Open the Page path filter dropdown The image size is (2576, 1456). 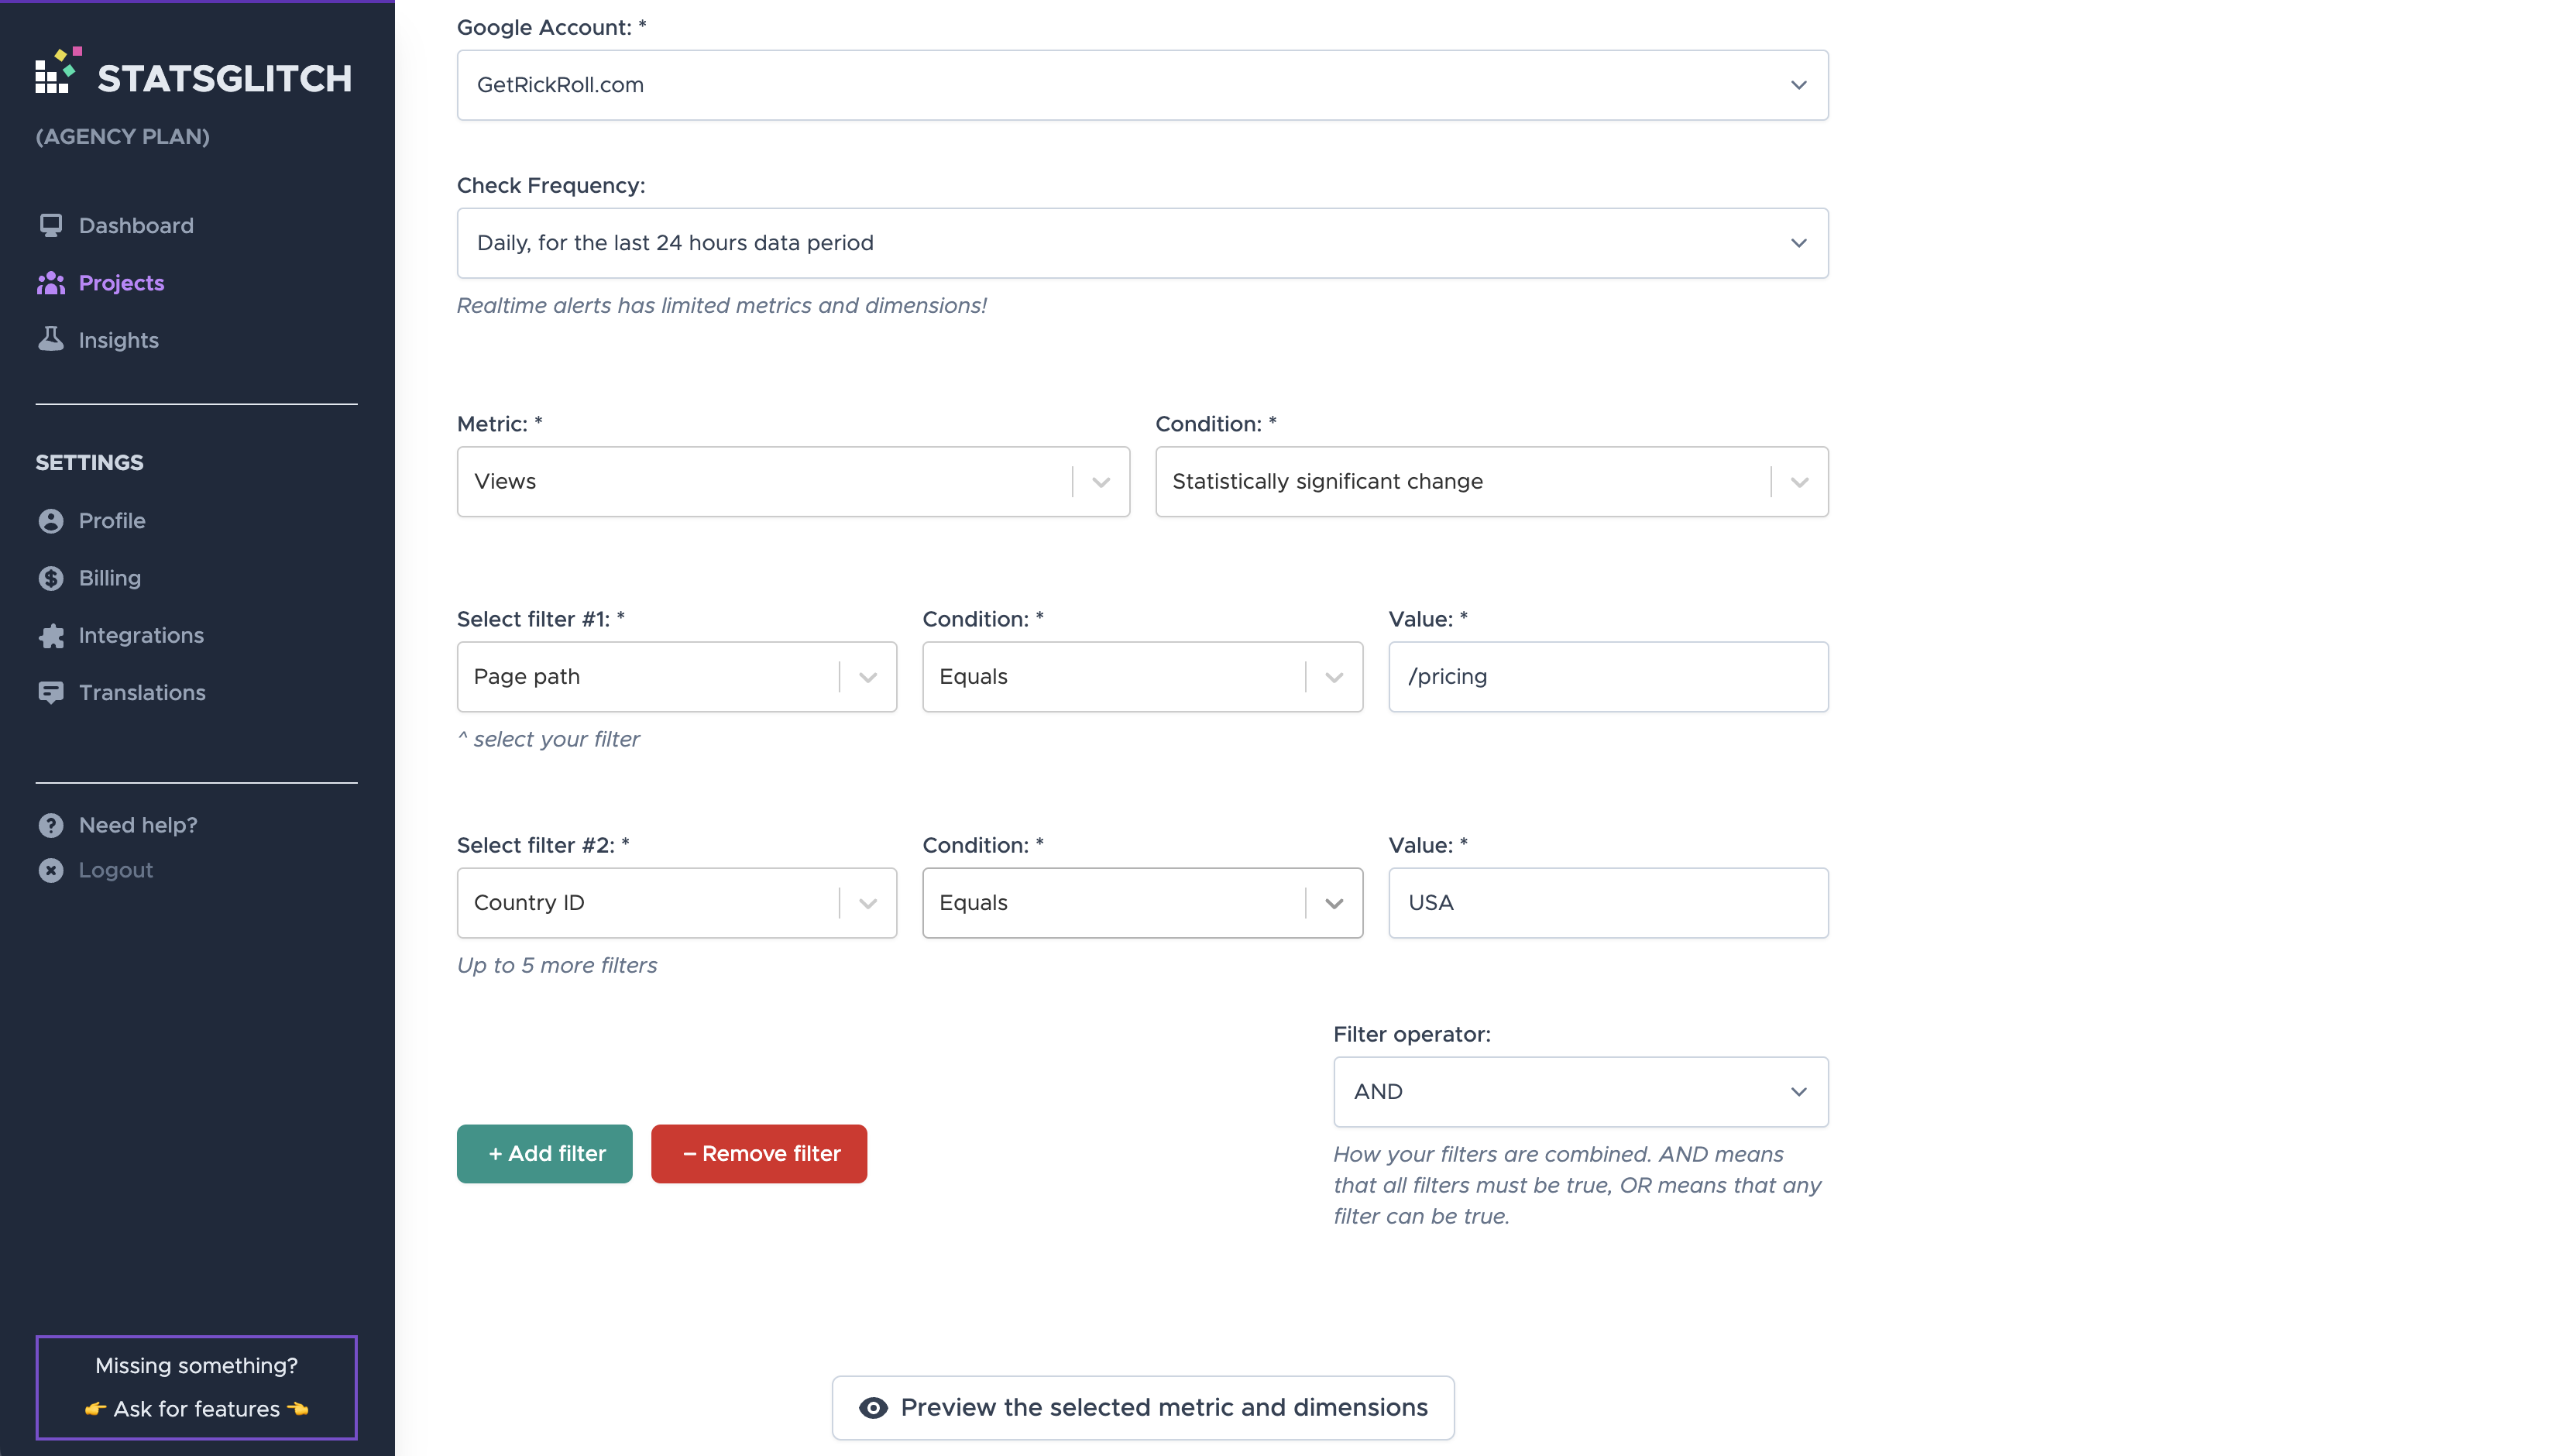[x=676, y=677]
